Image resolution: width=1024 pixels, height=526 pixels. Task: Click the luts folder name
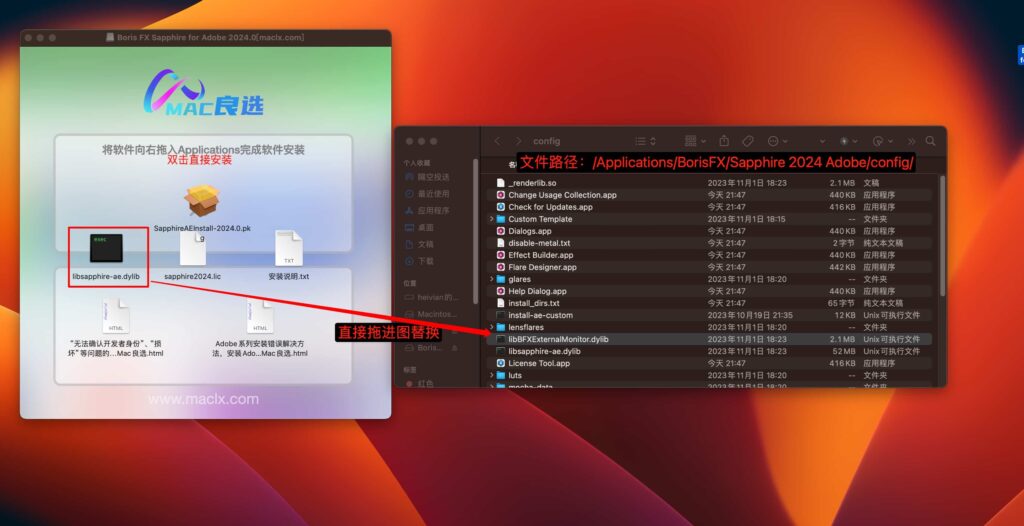click(515, 375)
